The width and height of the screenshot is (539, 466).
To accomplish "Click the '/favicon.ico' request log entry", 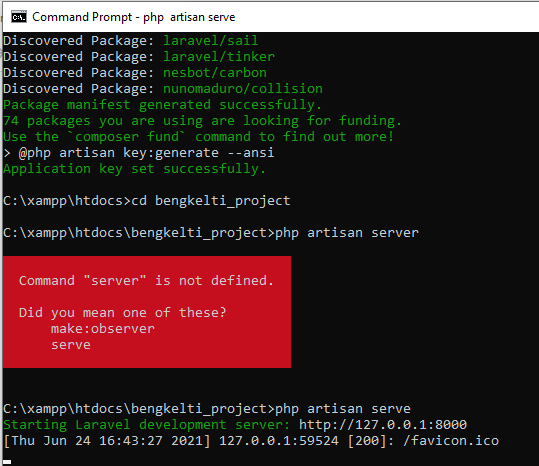I will (451, 441).
